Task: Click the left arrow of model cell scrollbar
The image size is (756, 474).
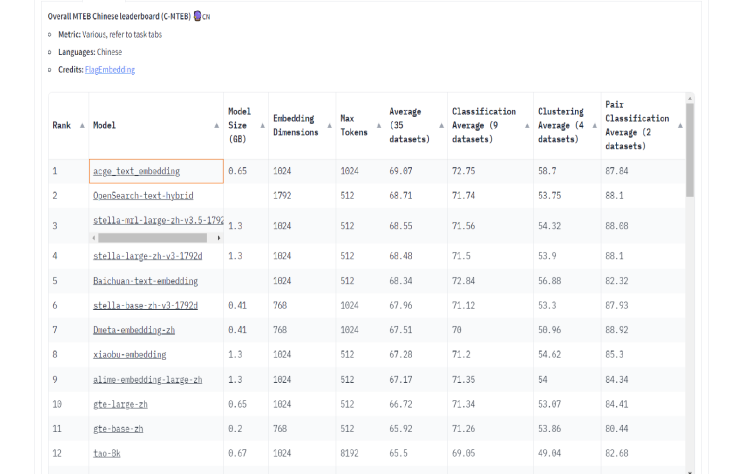Action: pos(94,238)
